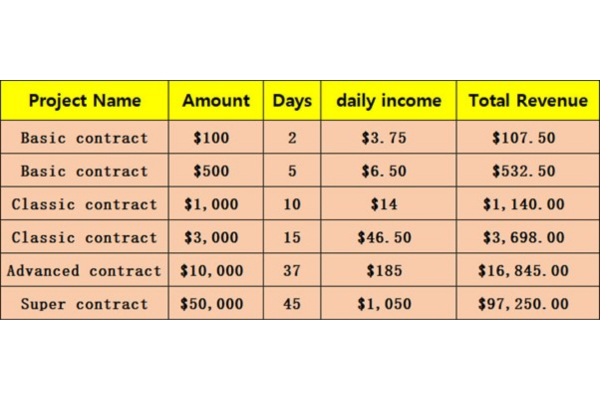Viewport: 600px width, 400px height.
Task: Click the Days column header
Action: (x=292, y=101)
